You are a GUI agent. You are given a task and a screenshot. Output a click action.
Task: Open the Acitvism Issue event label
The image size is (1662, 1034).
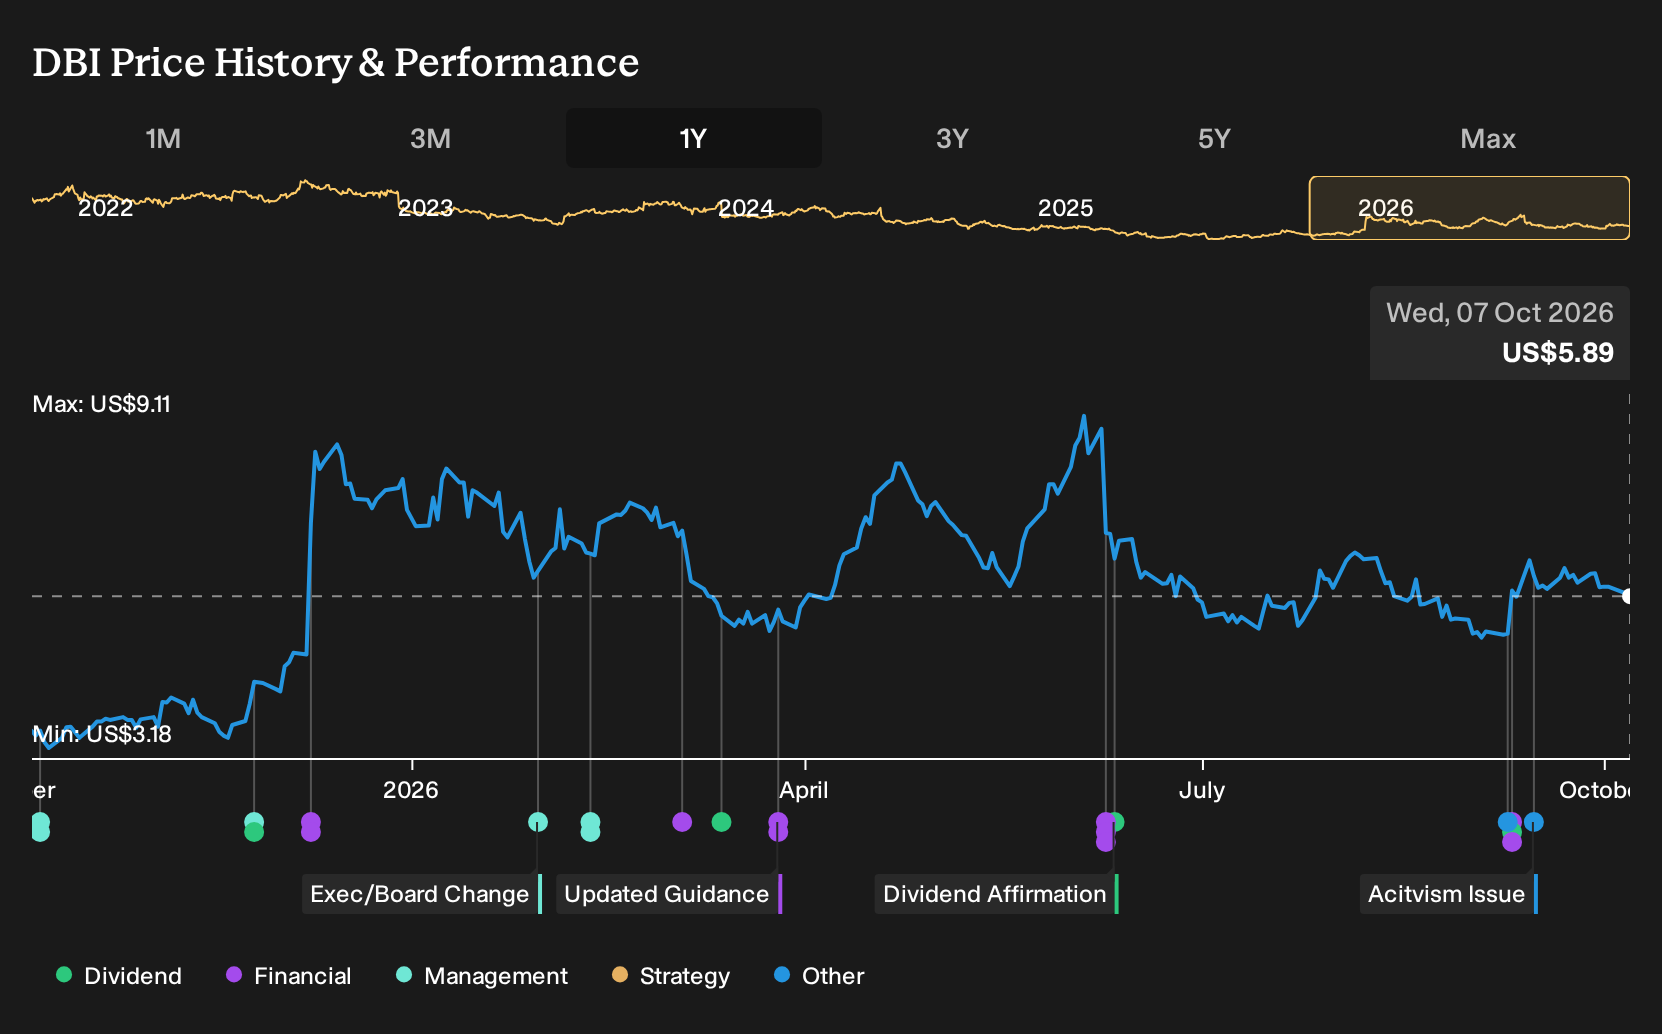pyautogui.click(x=1449, y=894)
